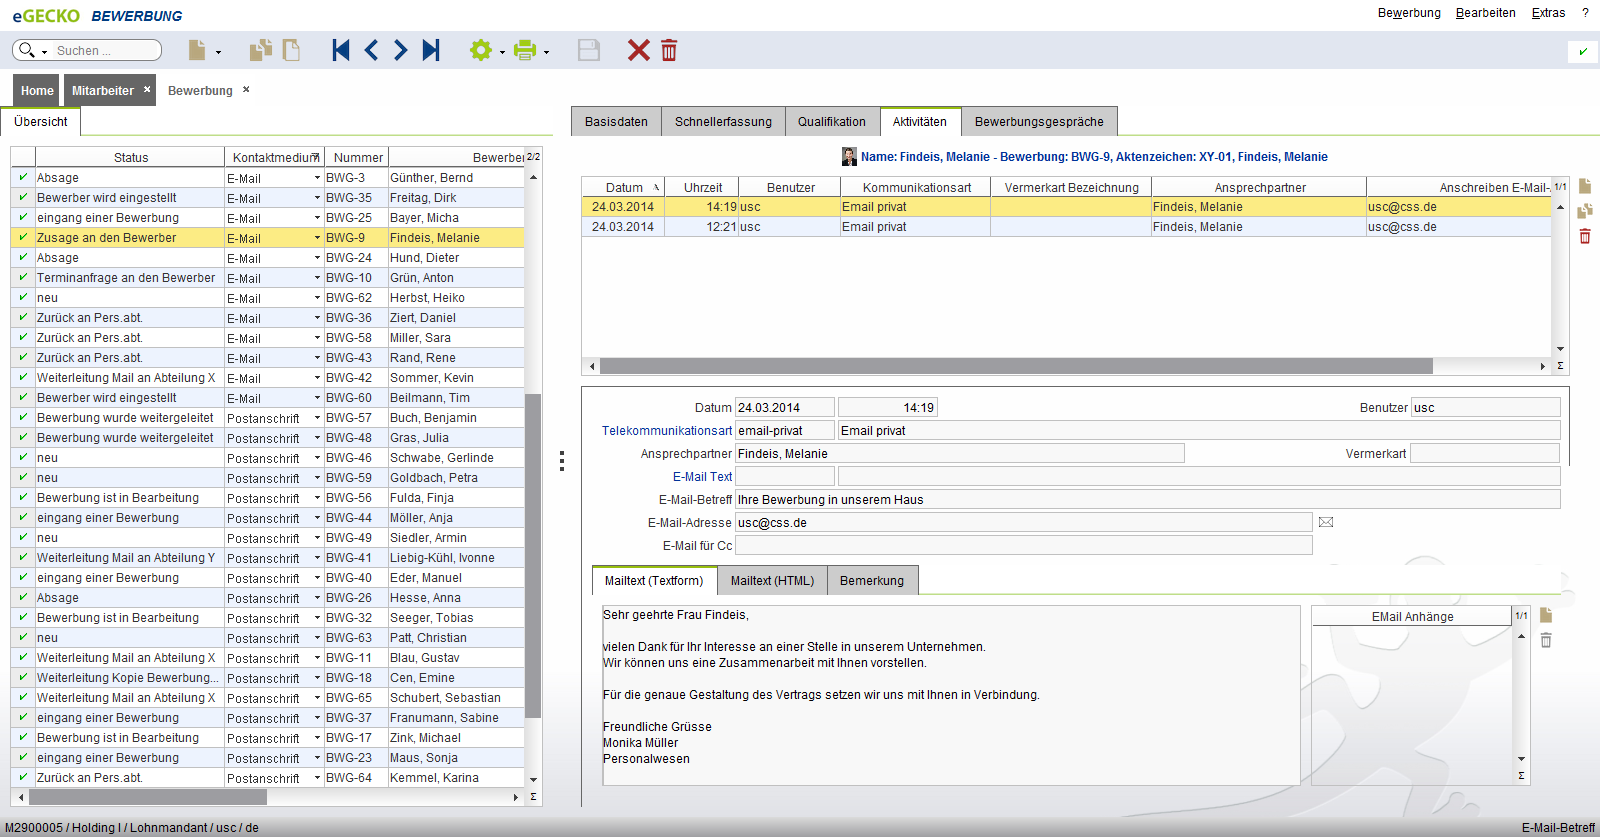Click the red X cancel icon
The height and width of the screenshot is (837, 1600).
point(638,50)
